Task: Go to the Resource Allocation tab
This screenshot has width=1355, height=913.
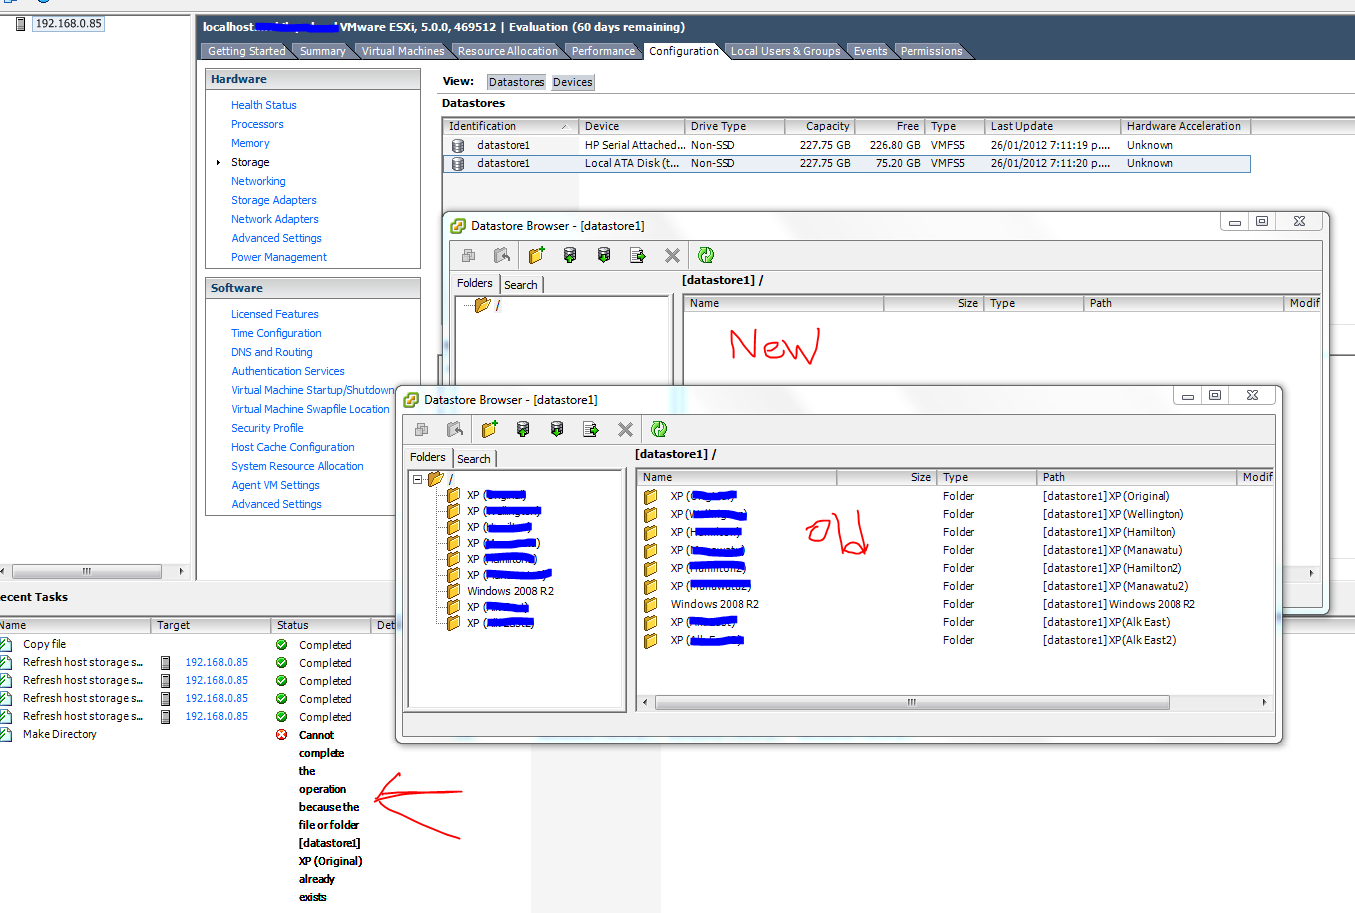Action: pos(507,51)
